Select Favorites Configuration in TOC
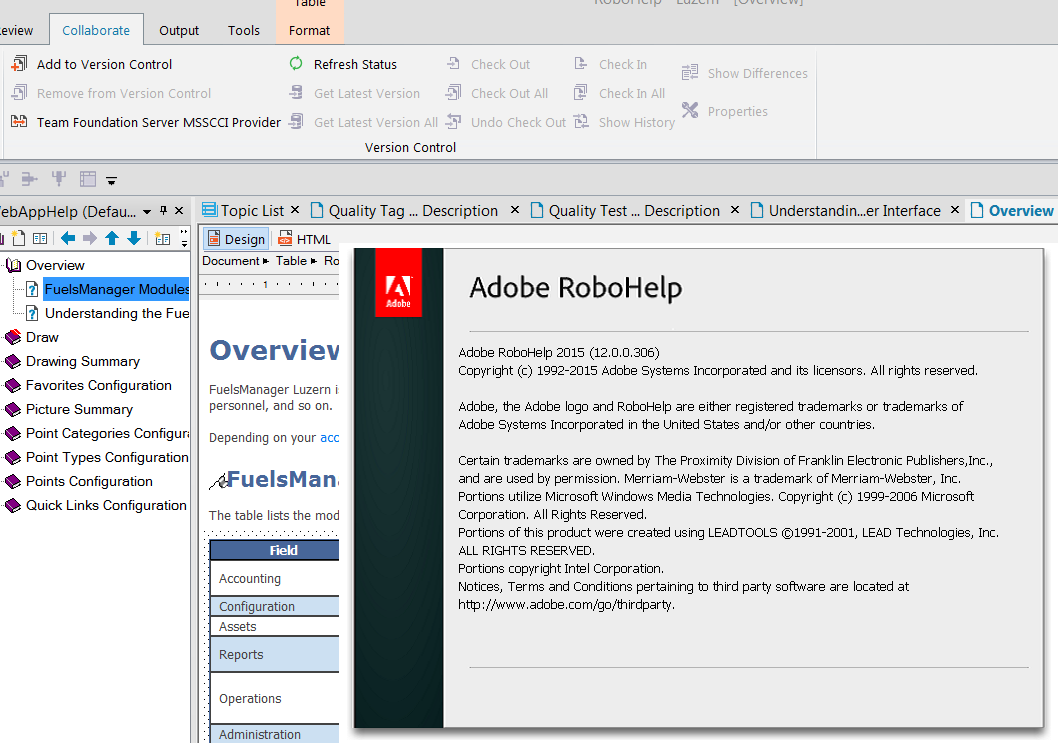Image resolution: width=1058 pixels, height=743 pixels. click(x=99, y=385)
